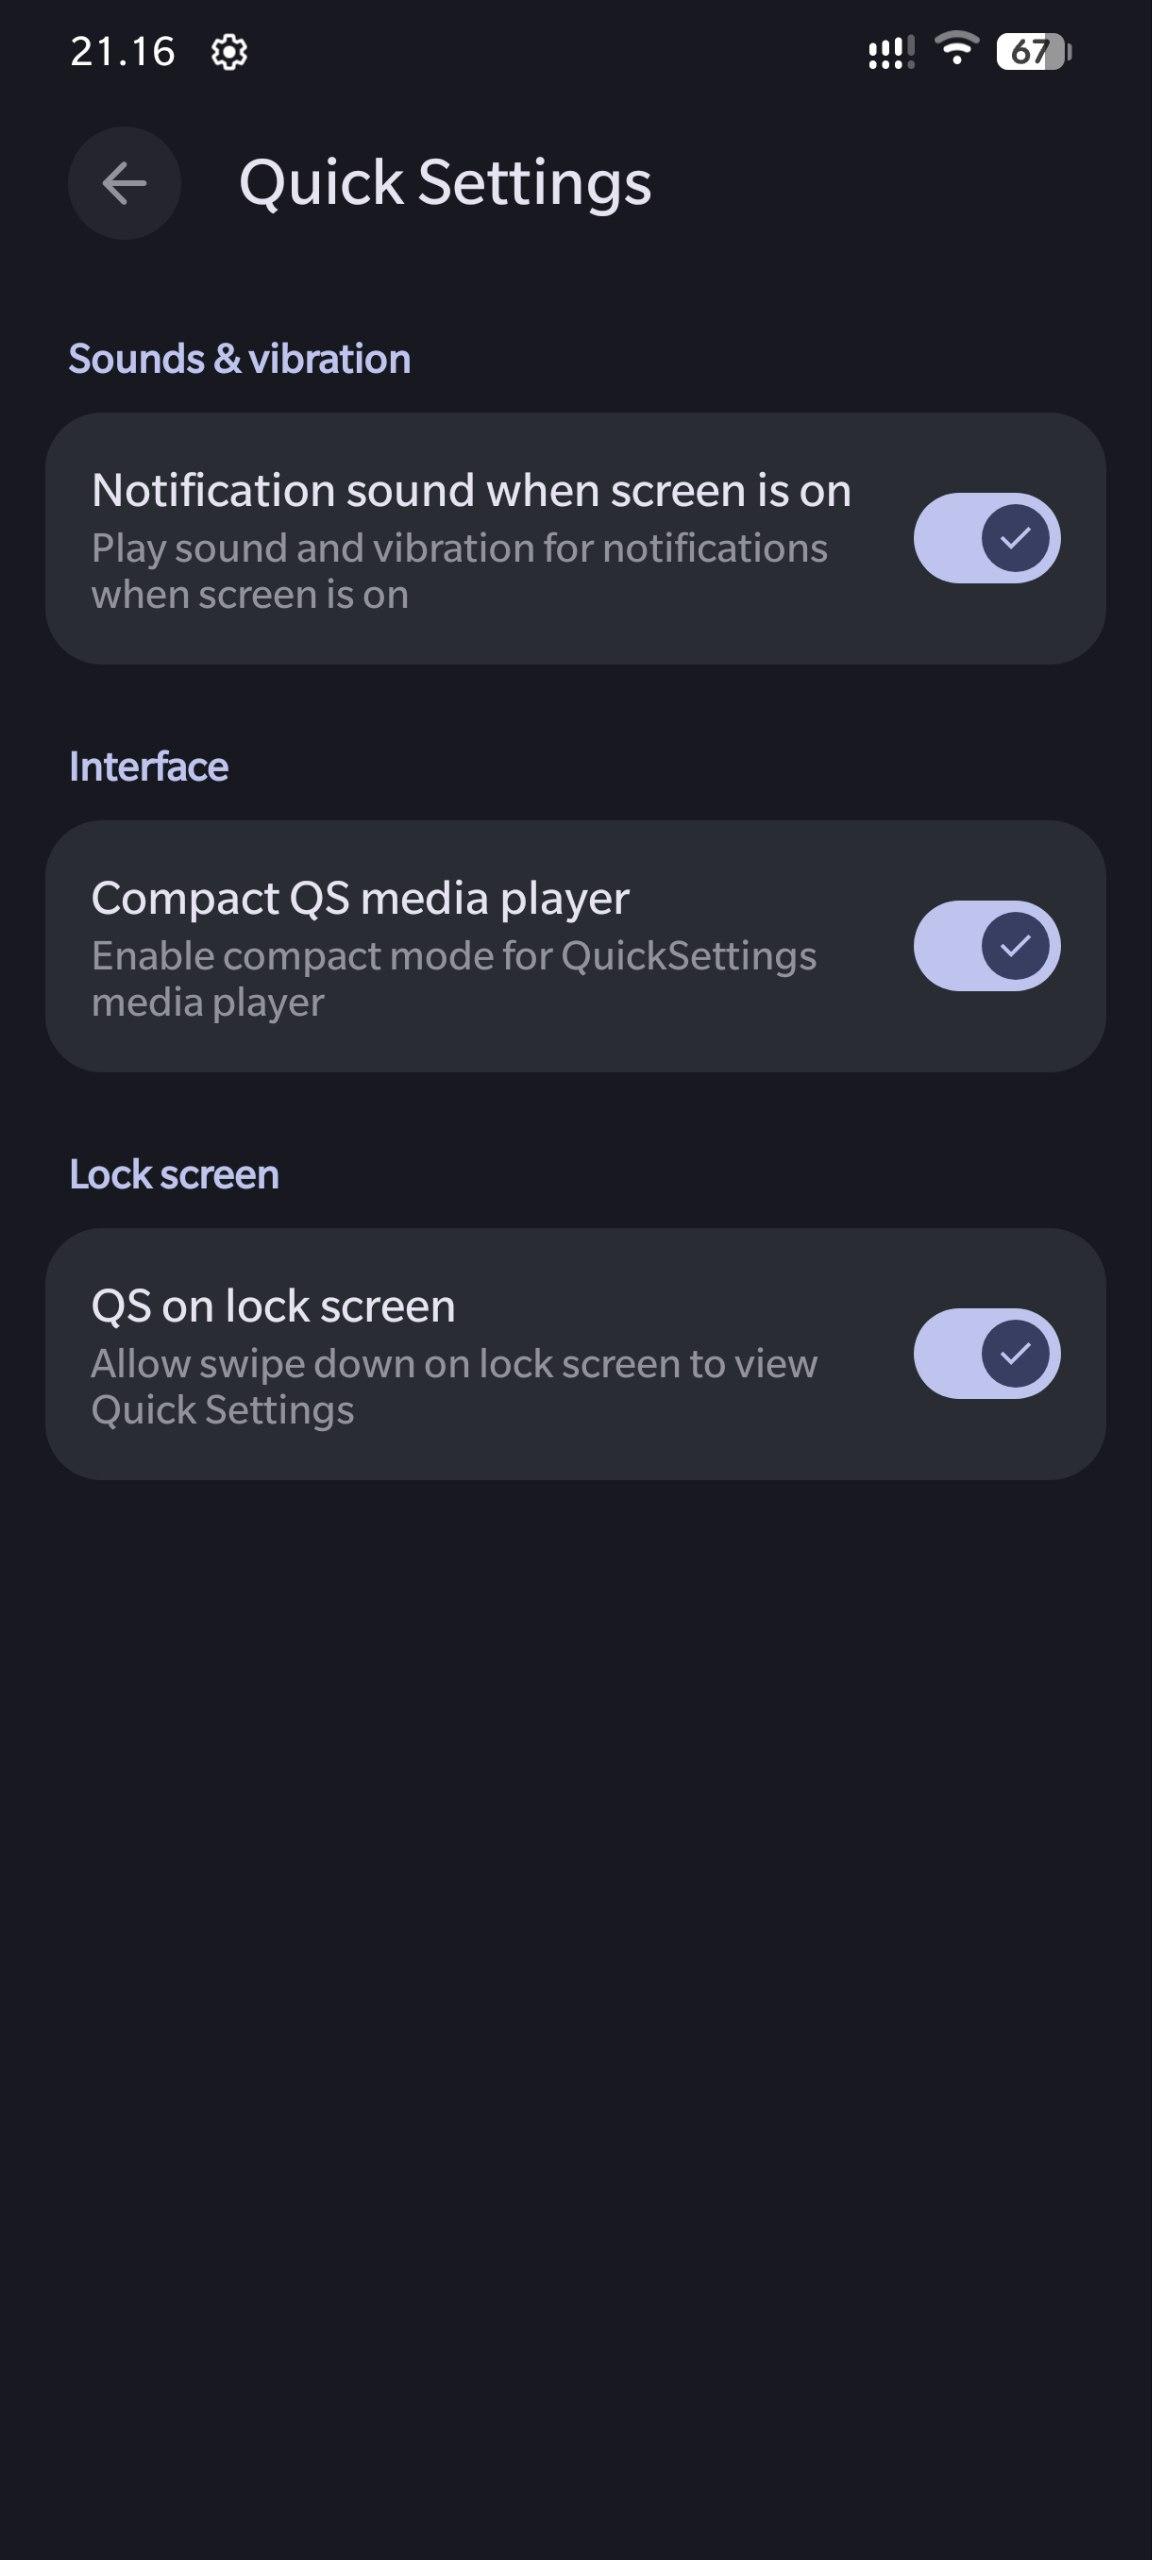Turn off Compact QS media player switch
Screen dimensions: 1152x2560
pyautogui.click(x=986, y=946)
